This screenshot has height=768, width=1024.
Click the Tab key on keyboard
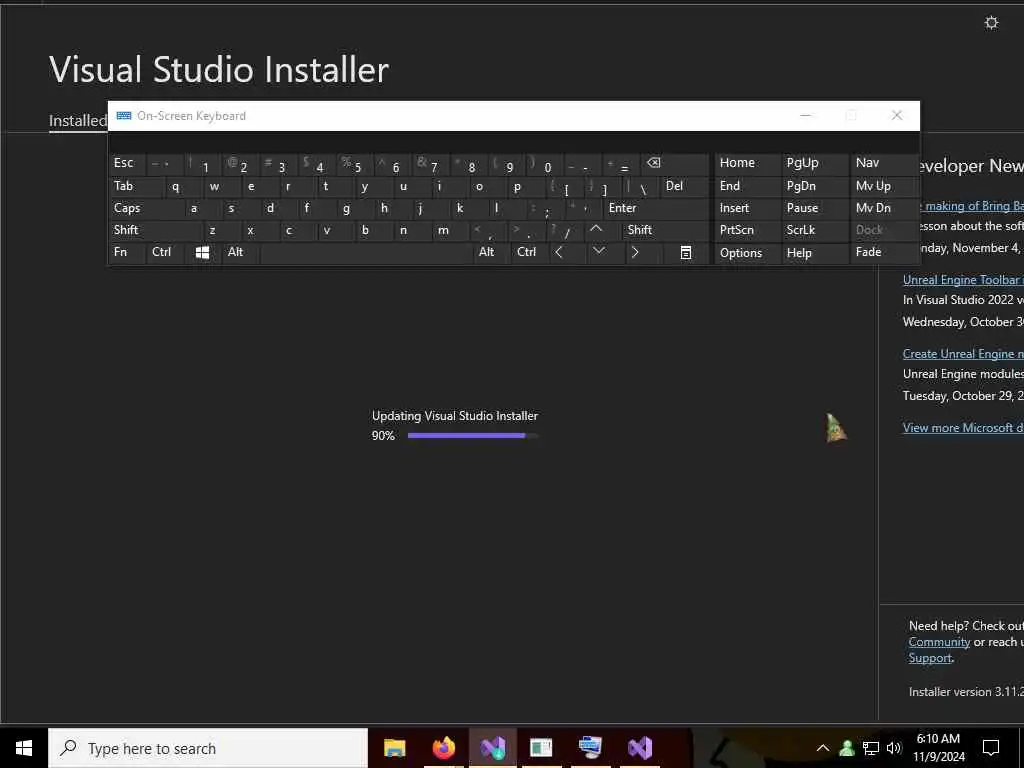pyautogui.click(x=136, y=186)
